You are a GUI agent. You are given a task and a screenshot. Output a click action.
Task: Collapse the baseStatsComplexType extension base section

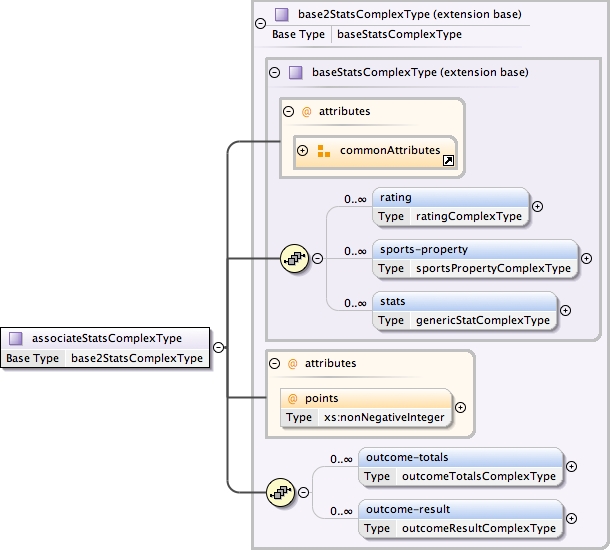point(274,72)
